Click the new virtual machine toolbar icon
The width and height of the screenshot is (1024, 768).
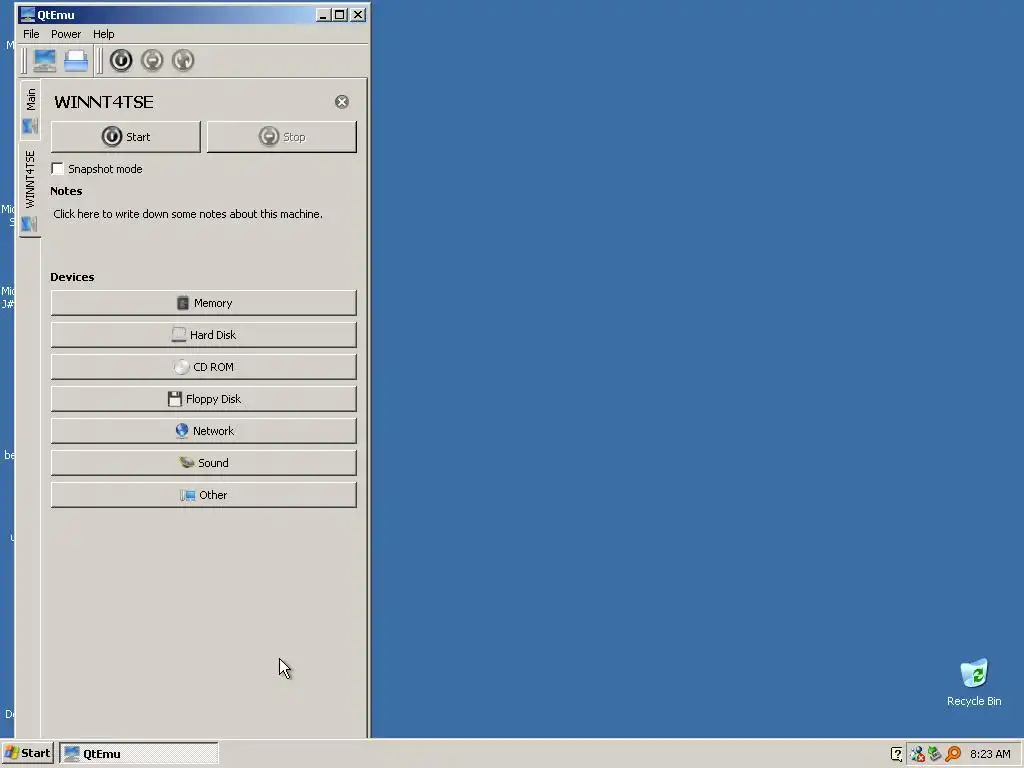click(44, 61)
